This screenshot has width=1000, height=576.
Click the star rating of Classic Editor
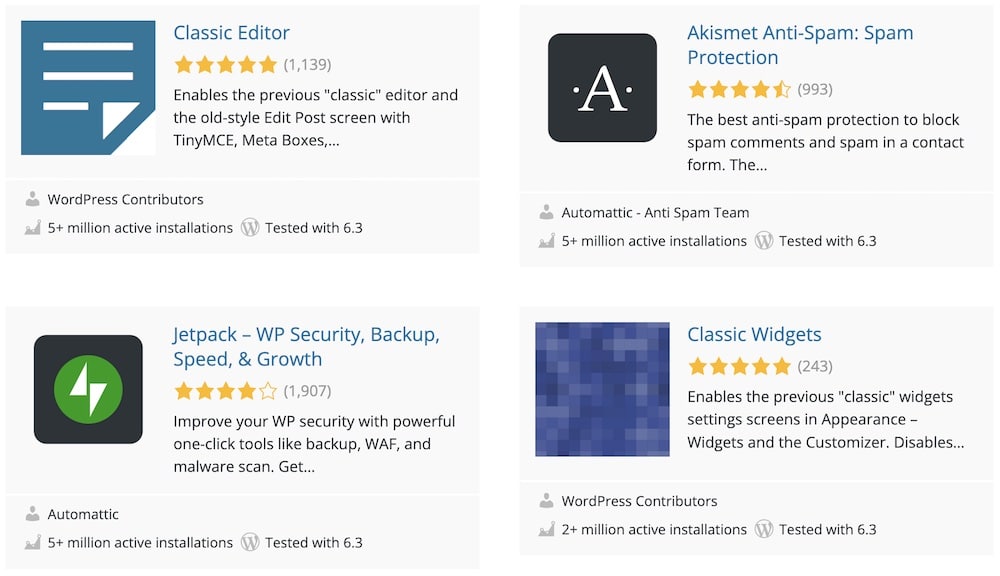[225, 64]
